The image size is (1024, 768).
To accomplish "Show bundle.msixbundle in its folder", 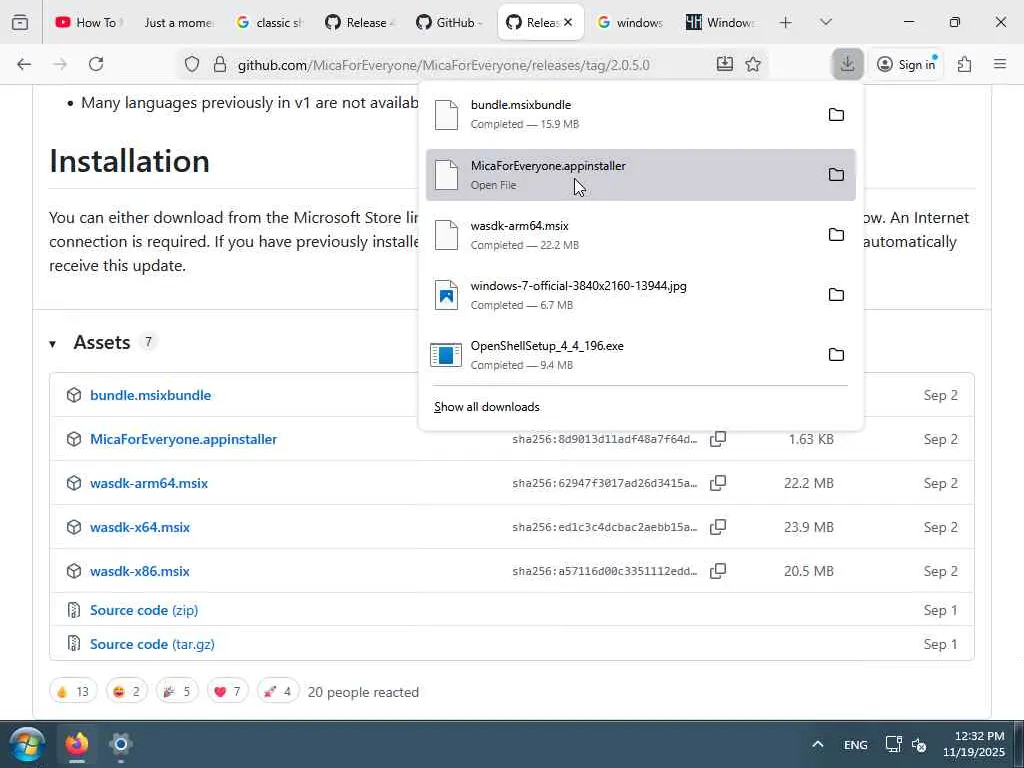I will click(836, 115).
